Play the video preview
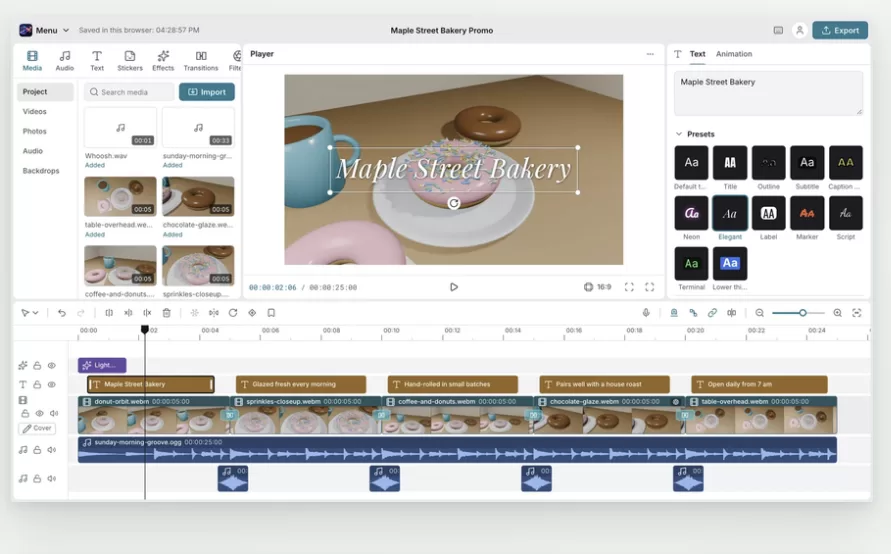 coord(453,287)
